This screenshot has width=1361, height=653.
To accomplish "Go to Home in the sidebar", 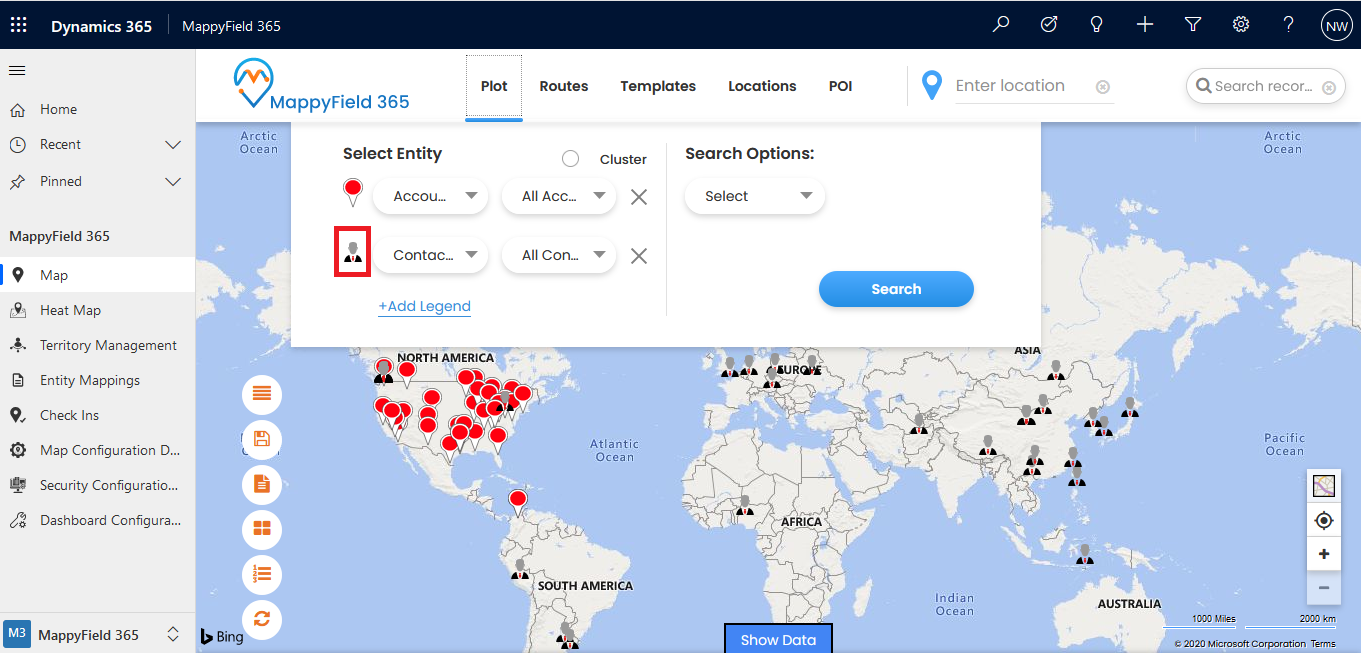I will (x=97, y=109).
